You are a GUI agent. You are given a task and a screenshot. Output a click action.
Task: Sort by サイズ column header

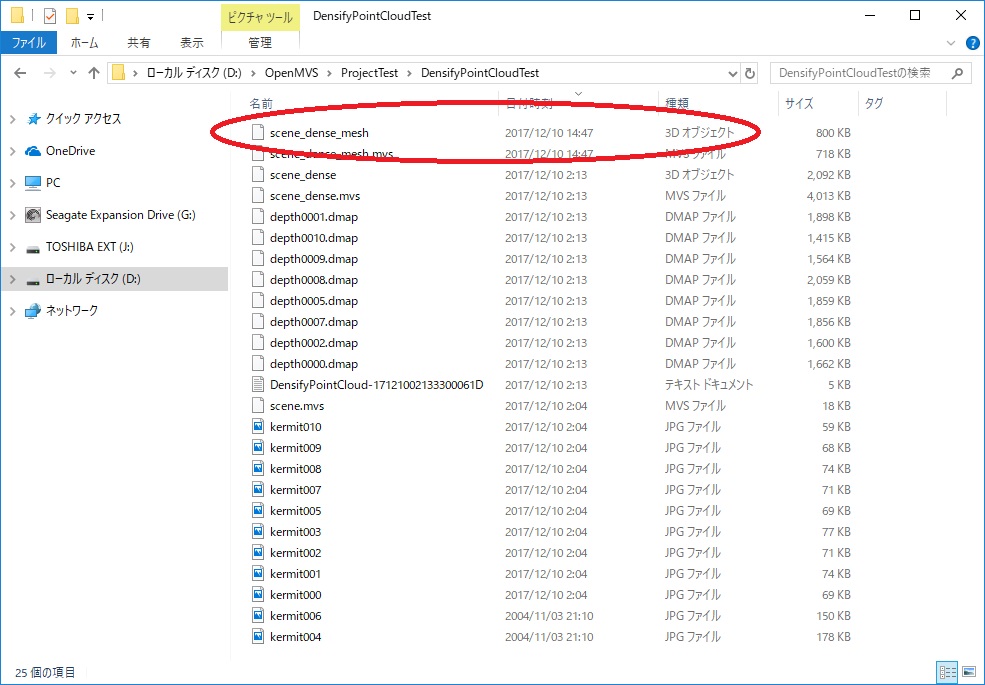point(799,104)
